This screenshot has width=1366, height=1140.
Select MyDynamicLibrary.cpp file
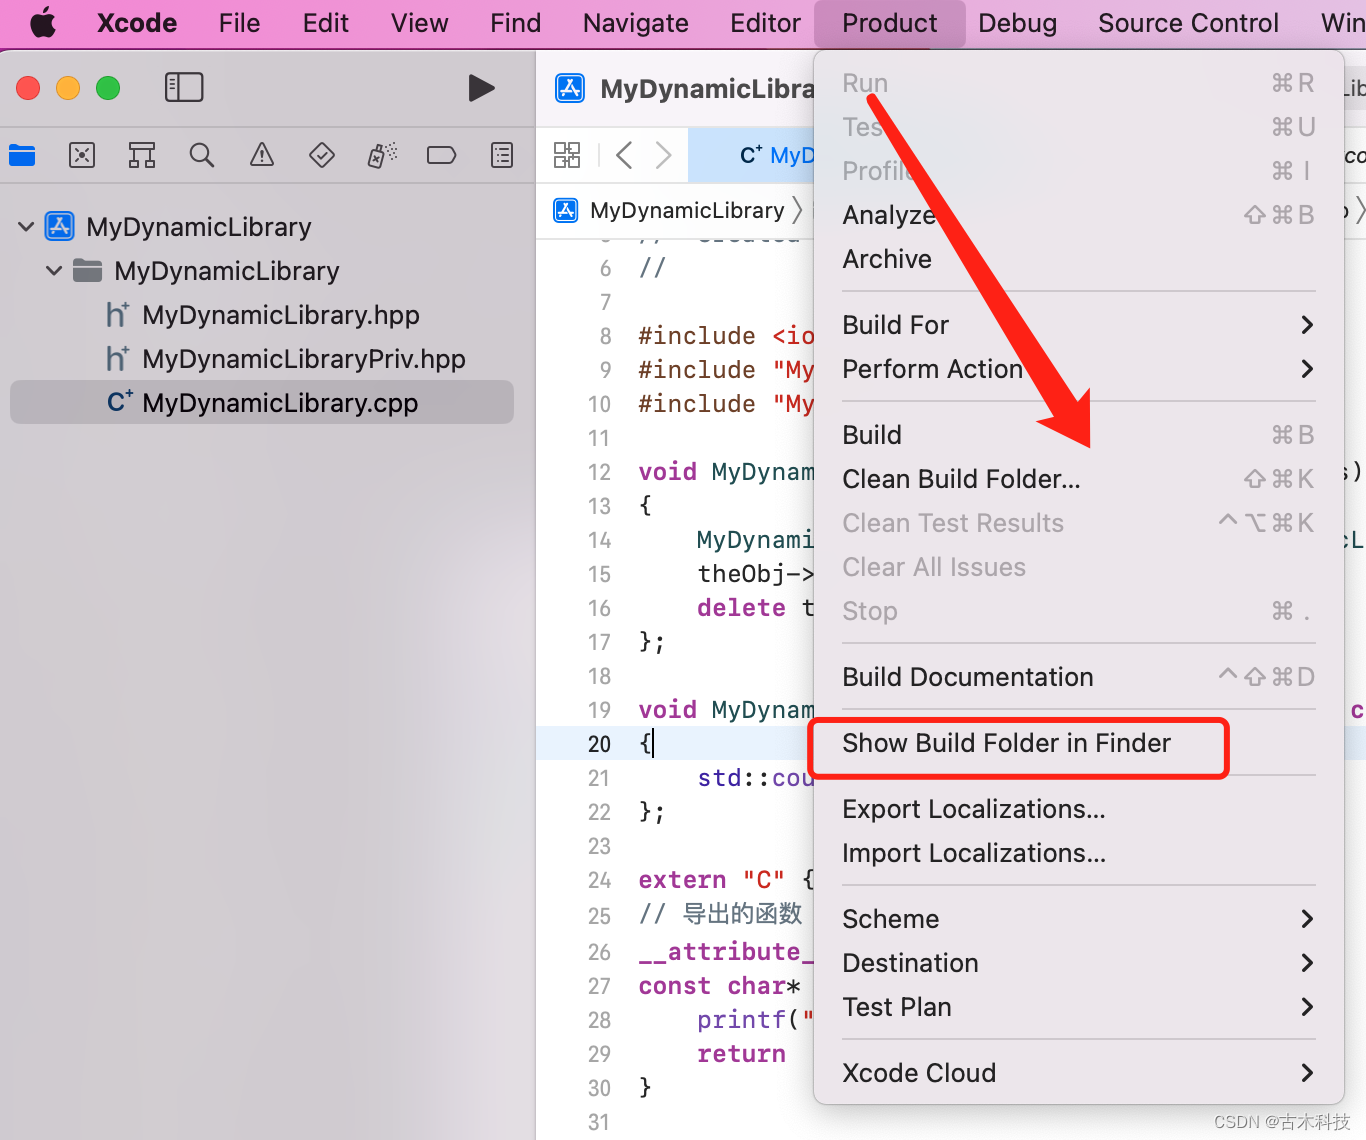pos(262,403)
